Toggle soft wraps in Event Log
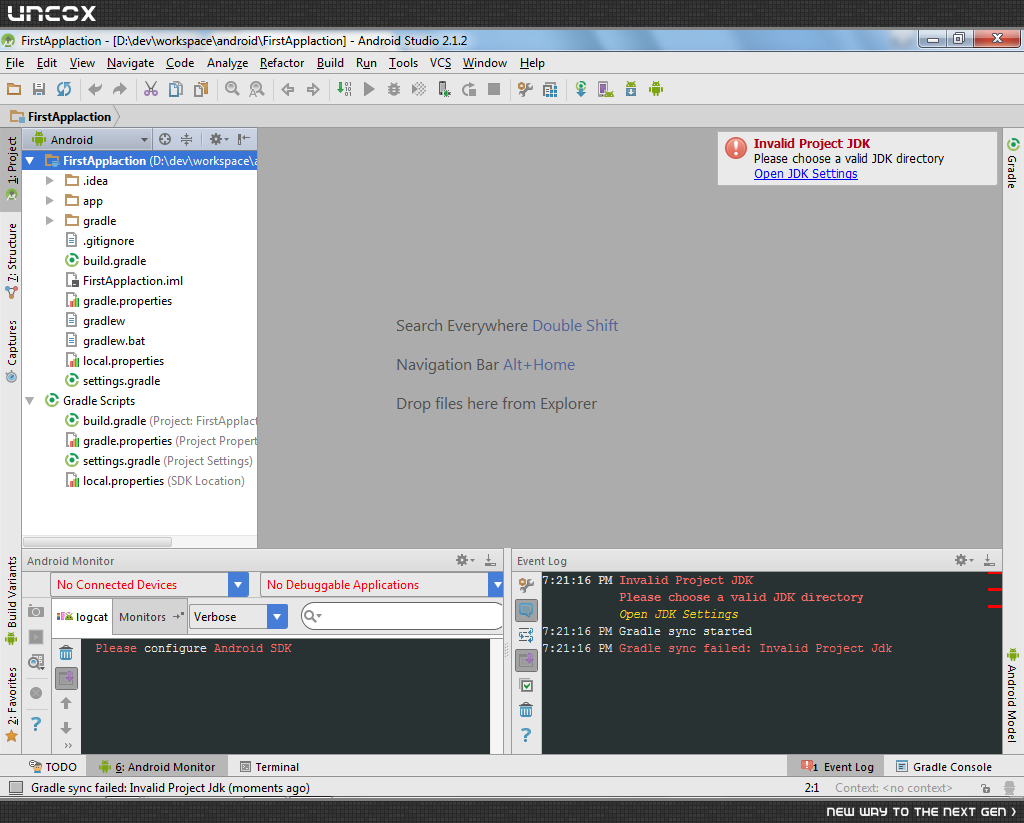 pos(526,635)
